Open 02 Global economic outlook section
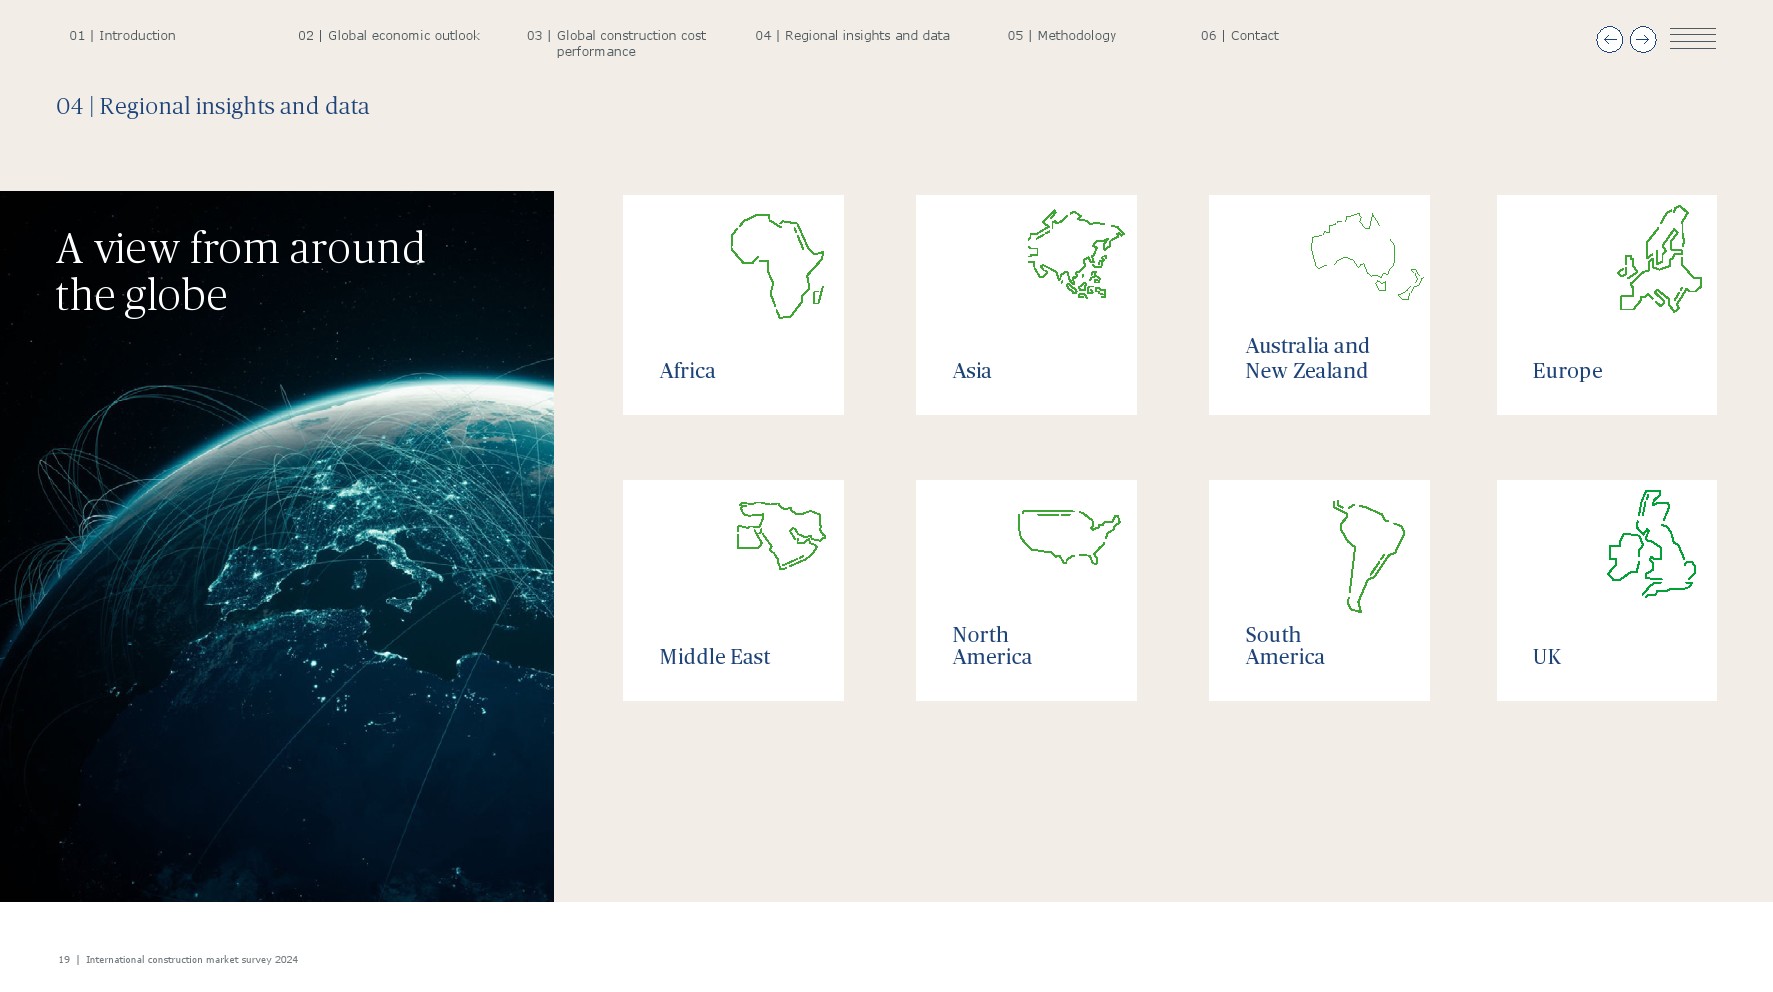The image size is (1773, 992). click(x=388, y=36)
